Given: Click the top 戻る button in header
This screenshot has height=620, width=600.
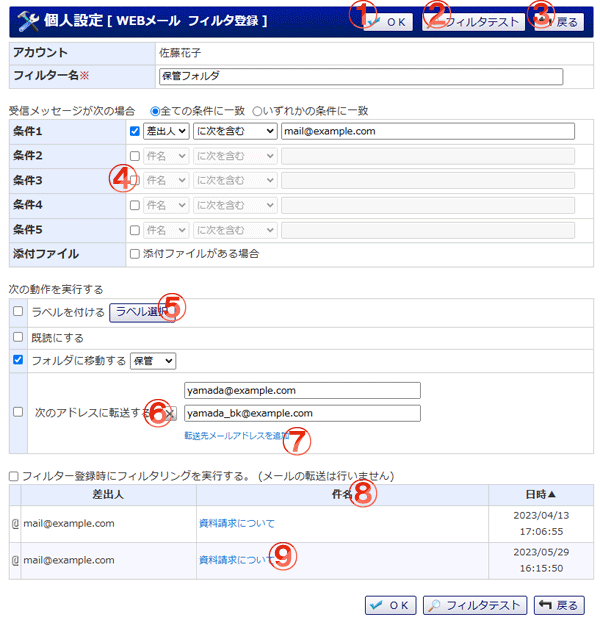Looking at the screenshot, I should coord(559,22).
